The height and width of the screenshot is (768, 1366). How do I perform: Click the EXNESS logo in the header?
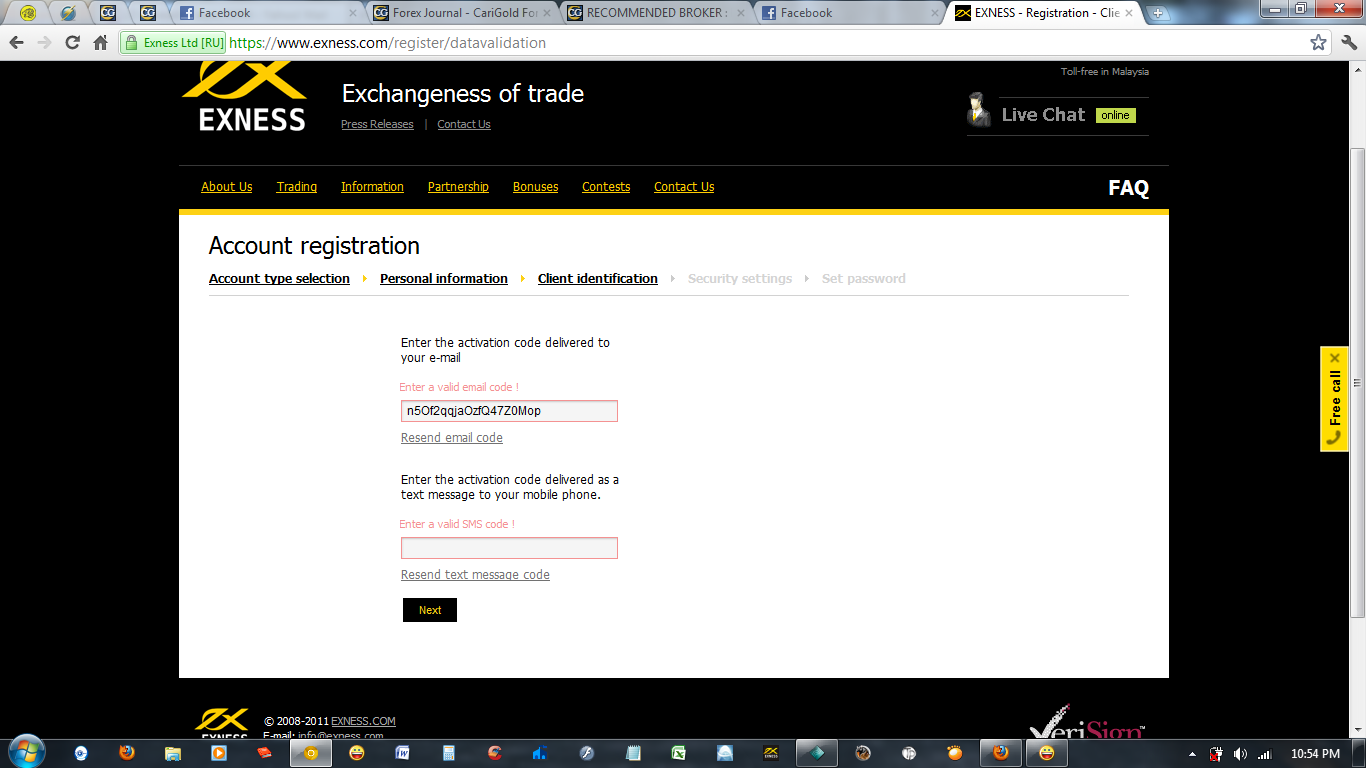tap(244, 97)
